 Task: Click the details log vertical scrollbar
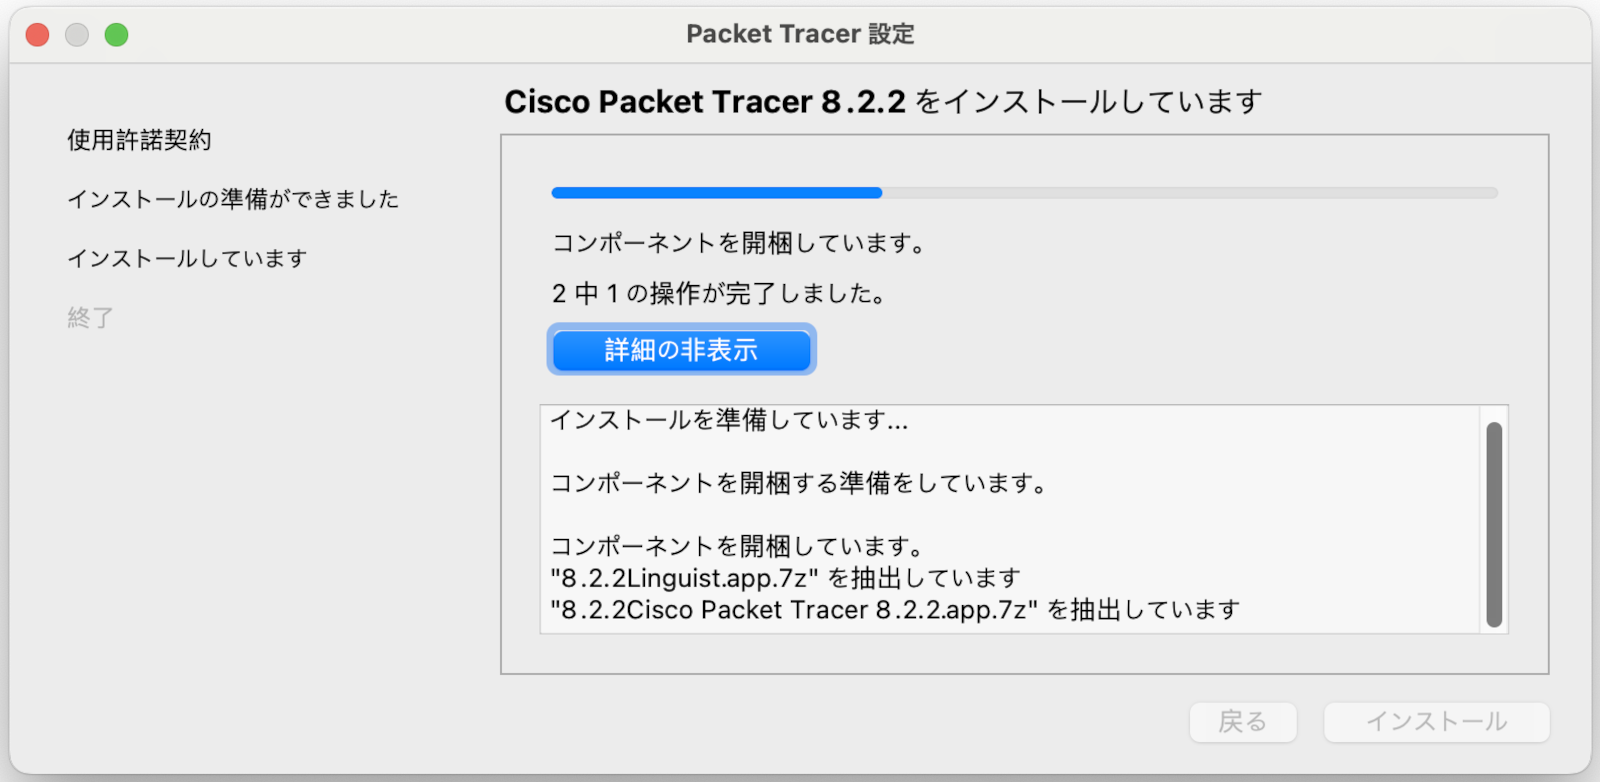click(x=1494, y=524)
